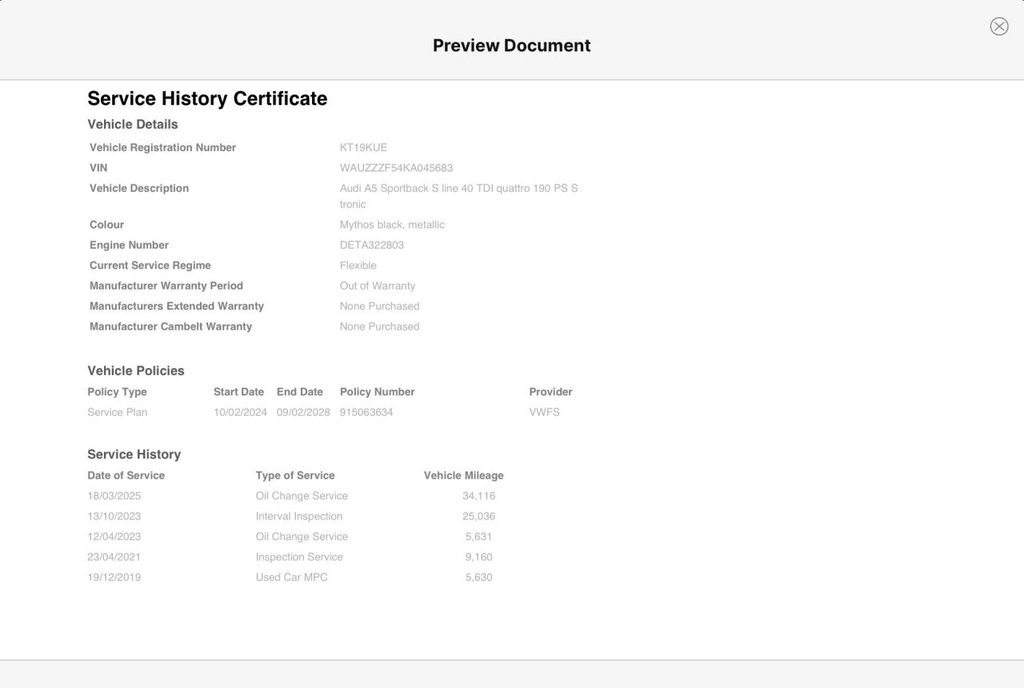The image size is (1024, 688).
Task: Click the engine number DETA322803
Action: 372,245
